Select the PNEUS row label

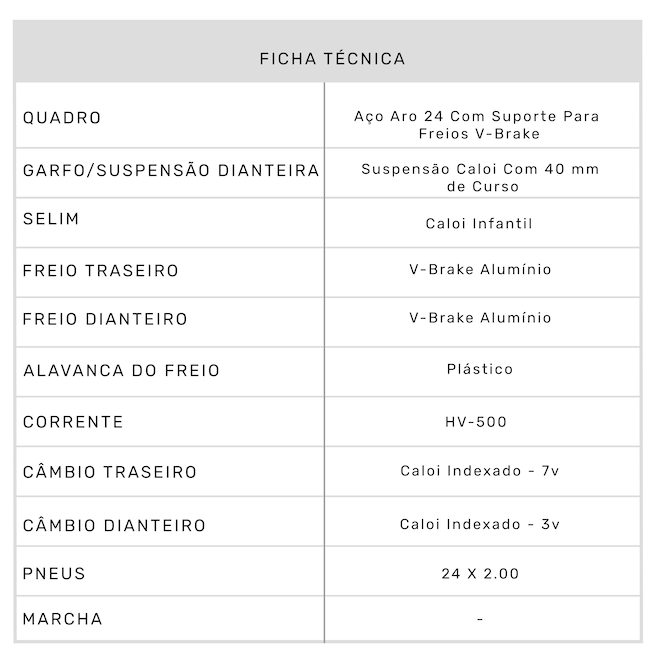(54, 574)
